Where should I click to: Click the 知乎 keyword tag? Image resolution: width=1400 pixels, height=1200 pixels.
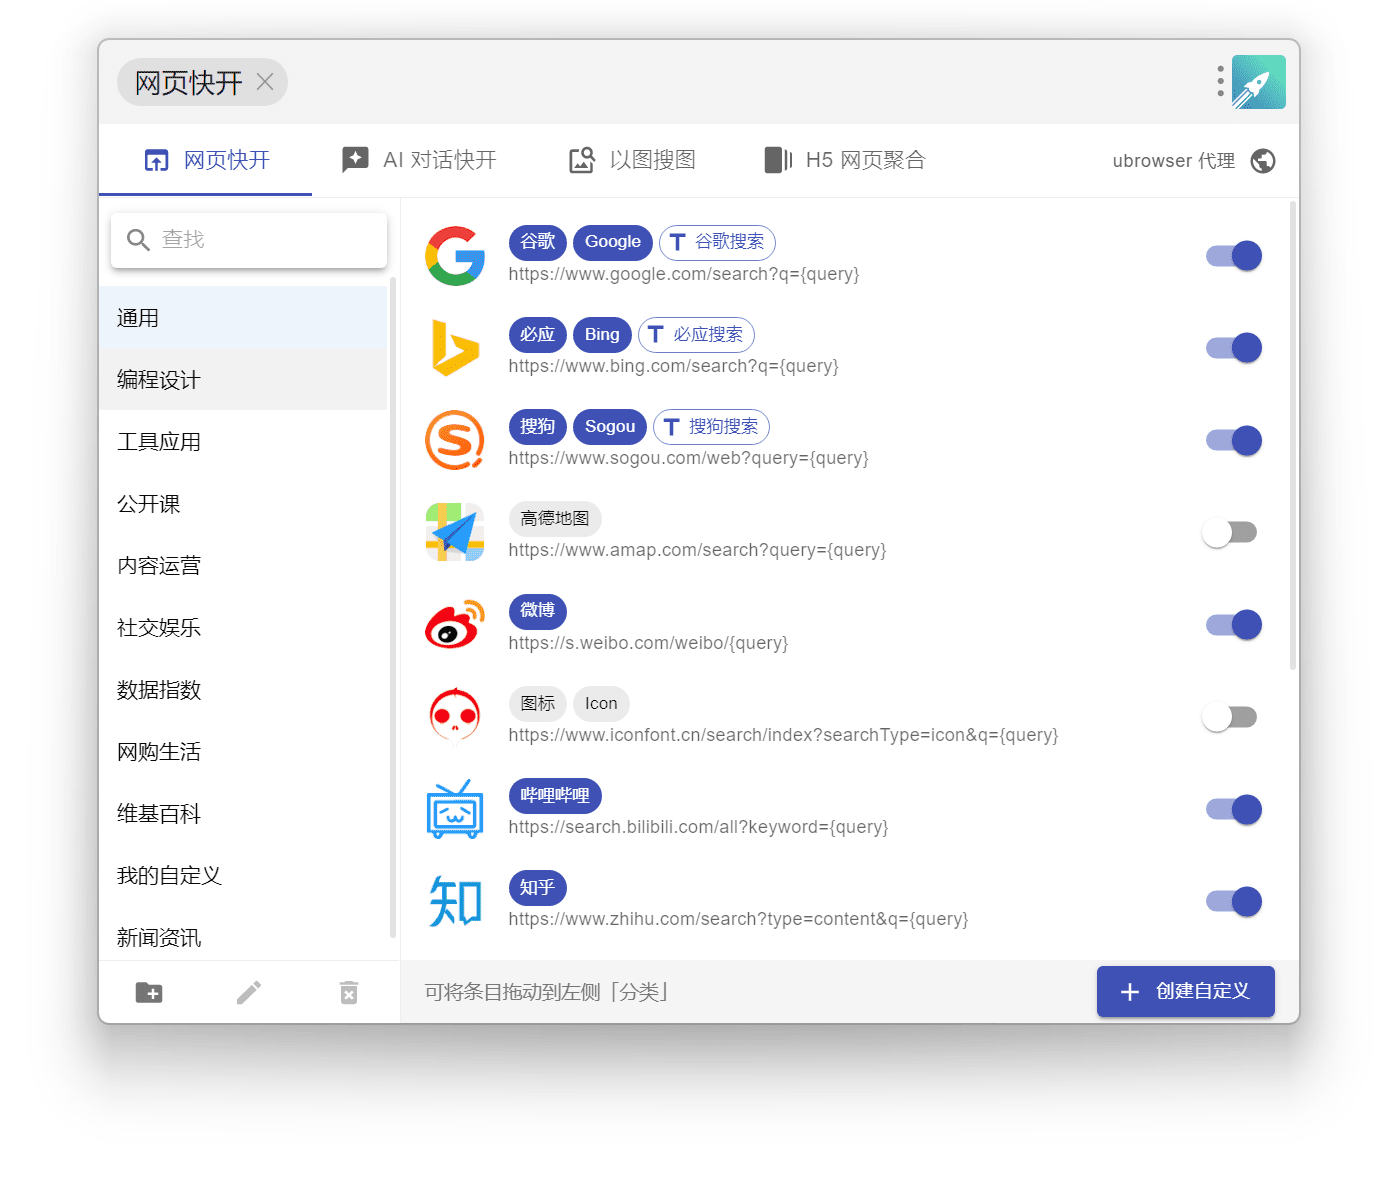pos(538,887)
